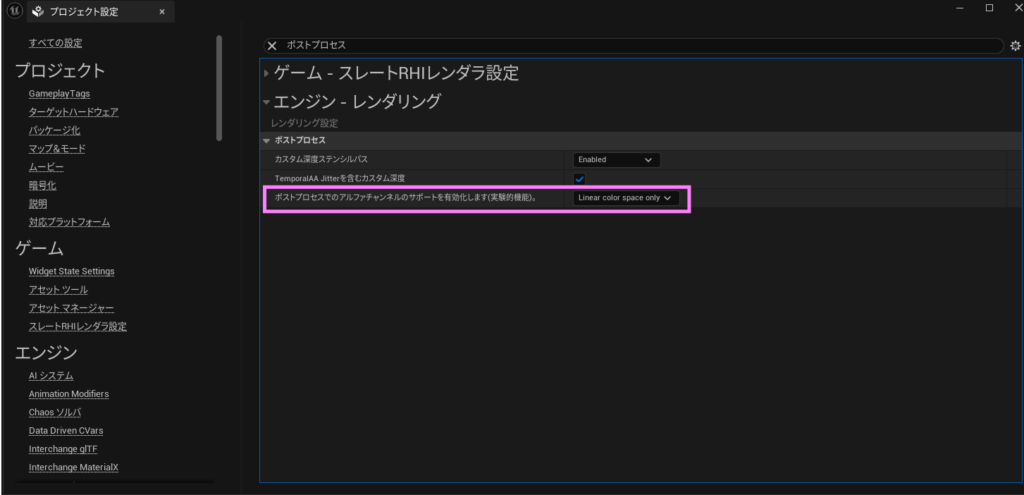The width and height of the screenshot is (1024, 495).
Task: Open ターゲットハードウェア settings
Action: (x=74, y=112)
